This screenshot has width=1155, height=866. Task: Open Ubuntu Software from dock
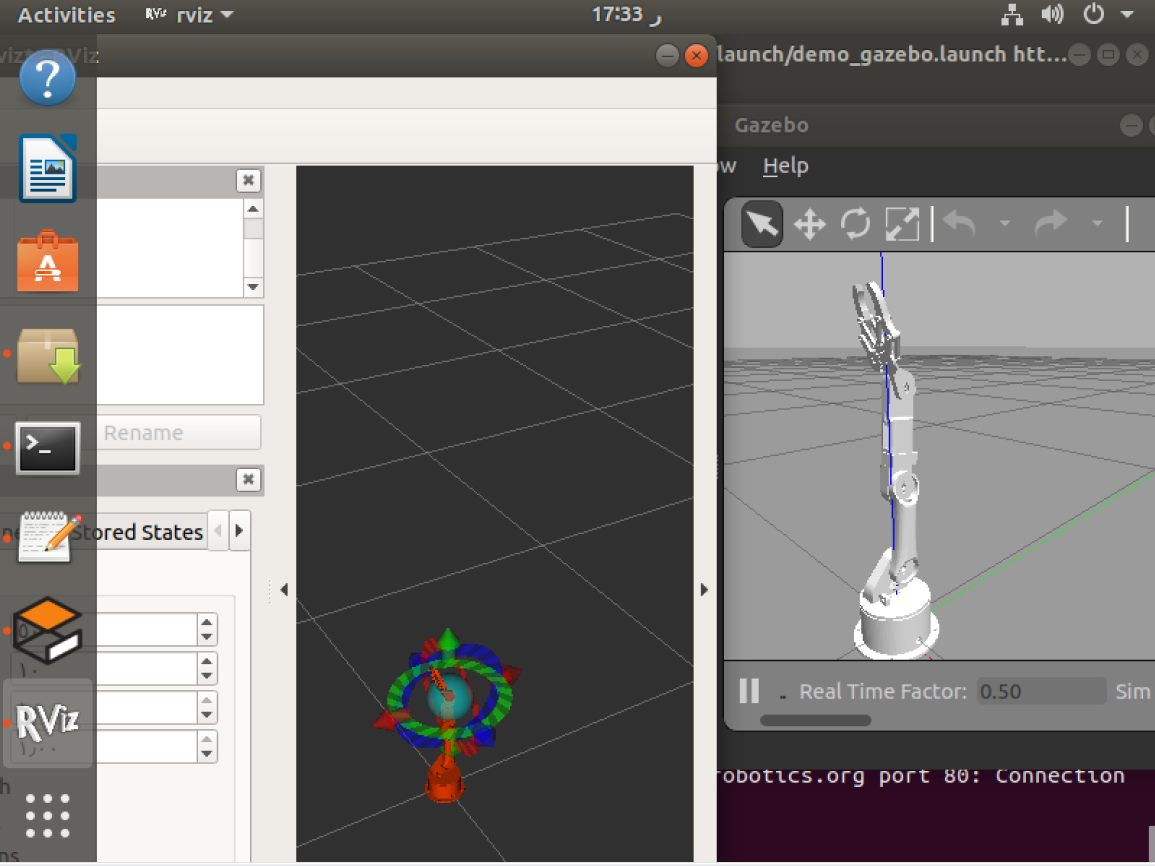point(48,261)
